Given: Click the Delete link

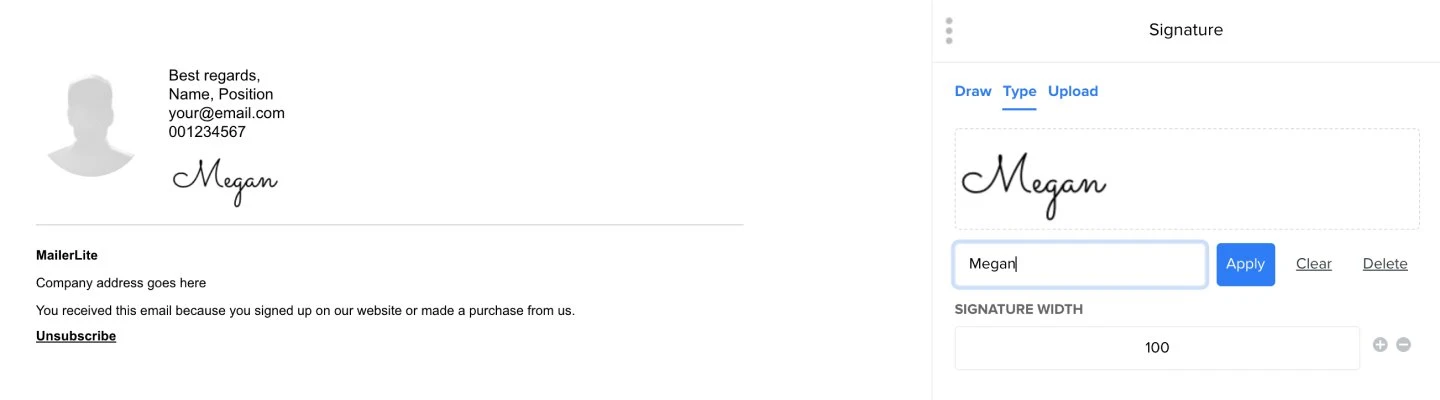Looking at the screenshot, I should [1385, 264].
